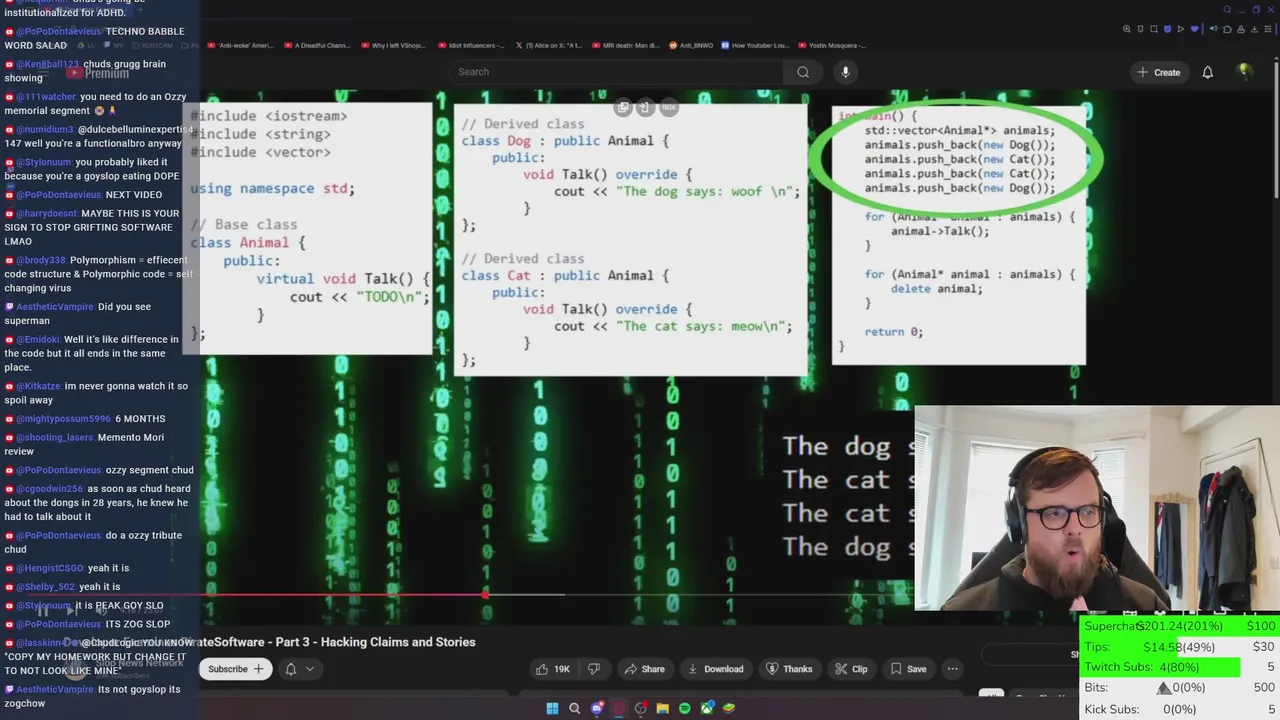
Task: Subscribe to the channel
Action: click(236, 669)
